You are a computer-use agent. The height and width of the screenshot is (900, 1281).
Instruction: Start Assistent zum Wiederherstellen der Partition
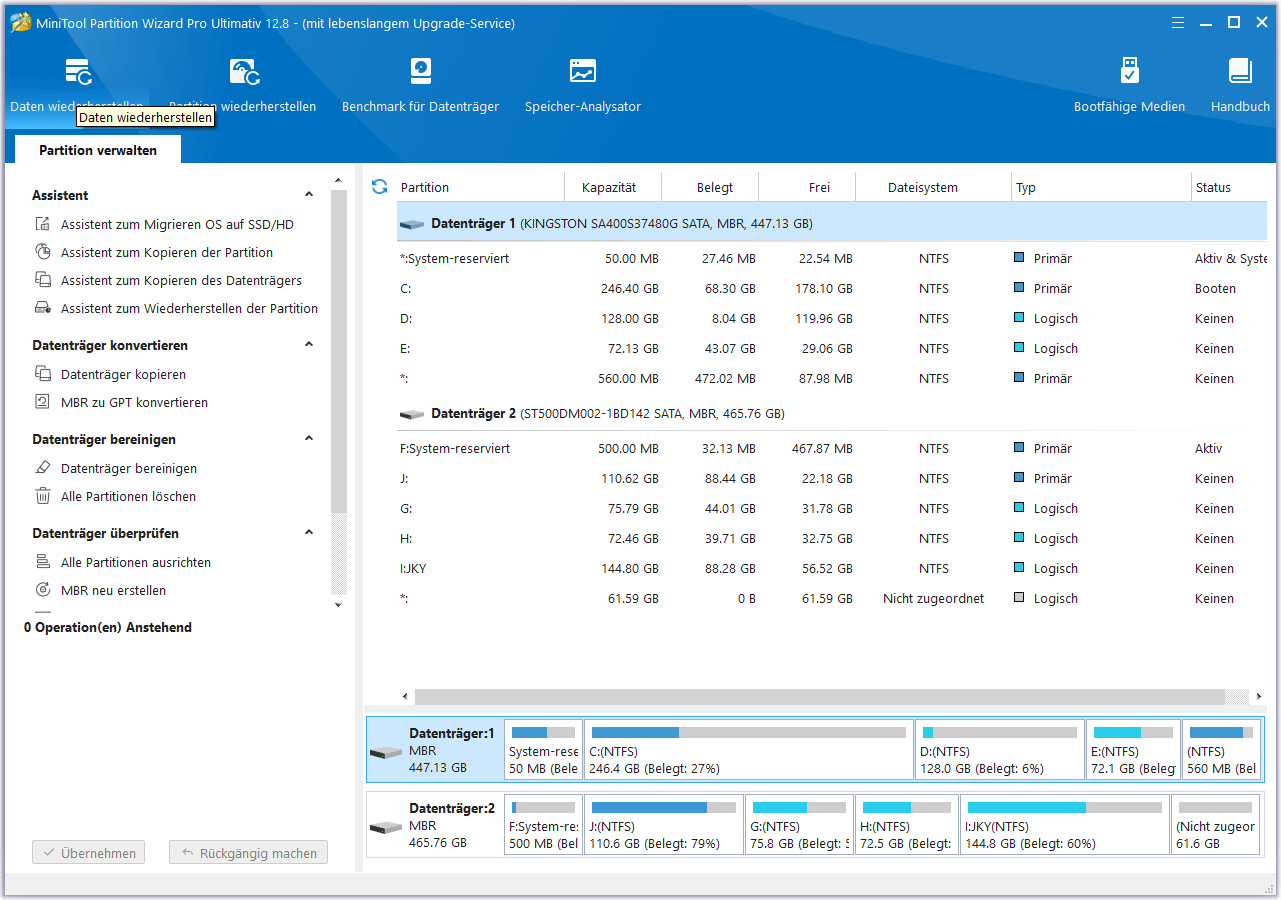click(189, 309)
